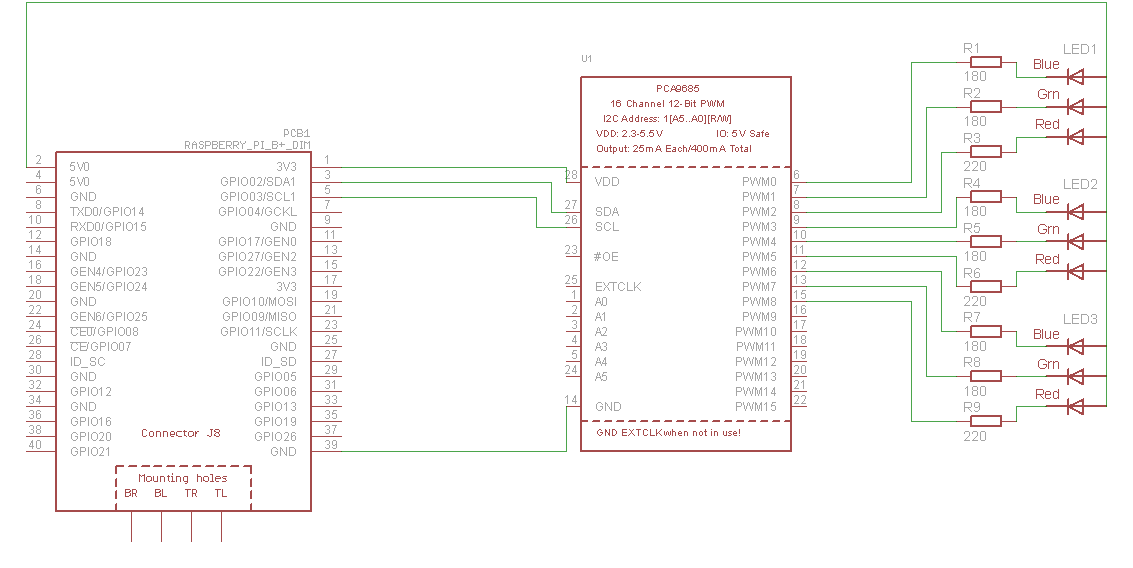Click the SDA pin label on PCA9685
This screenshot has height=568, width=1133.
607,212
